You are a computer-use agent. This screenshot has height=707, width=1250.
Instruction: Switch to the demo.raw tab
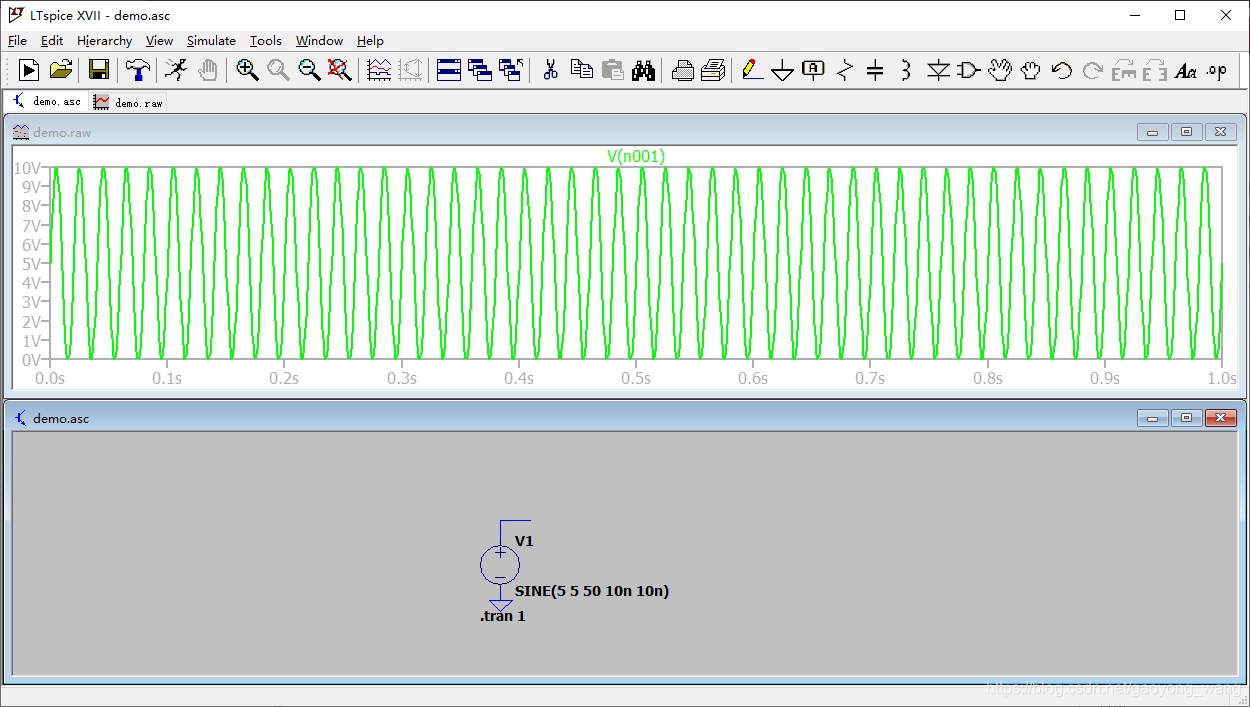point(128,102)
